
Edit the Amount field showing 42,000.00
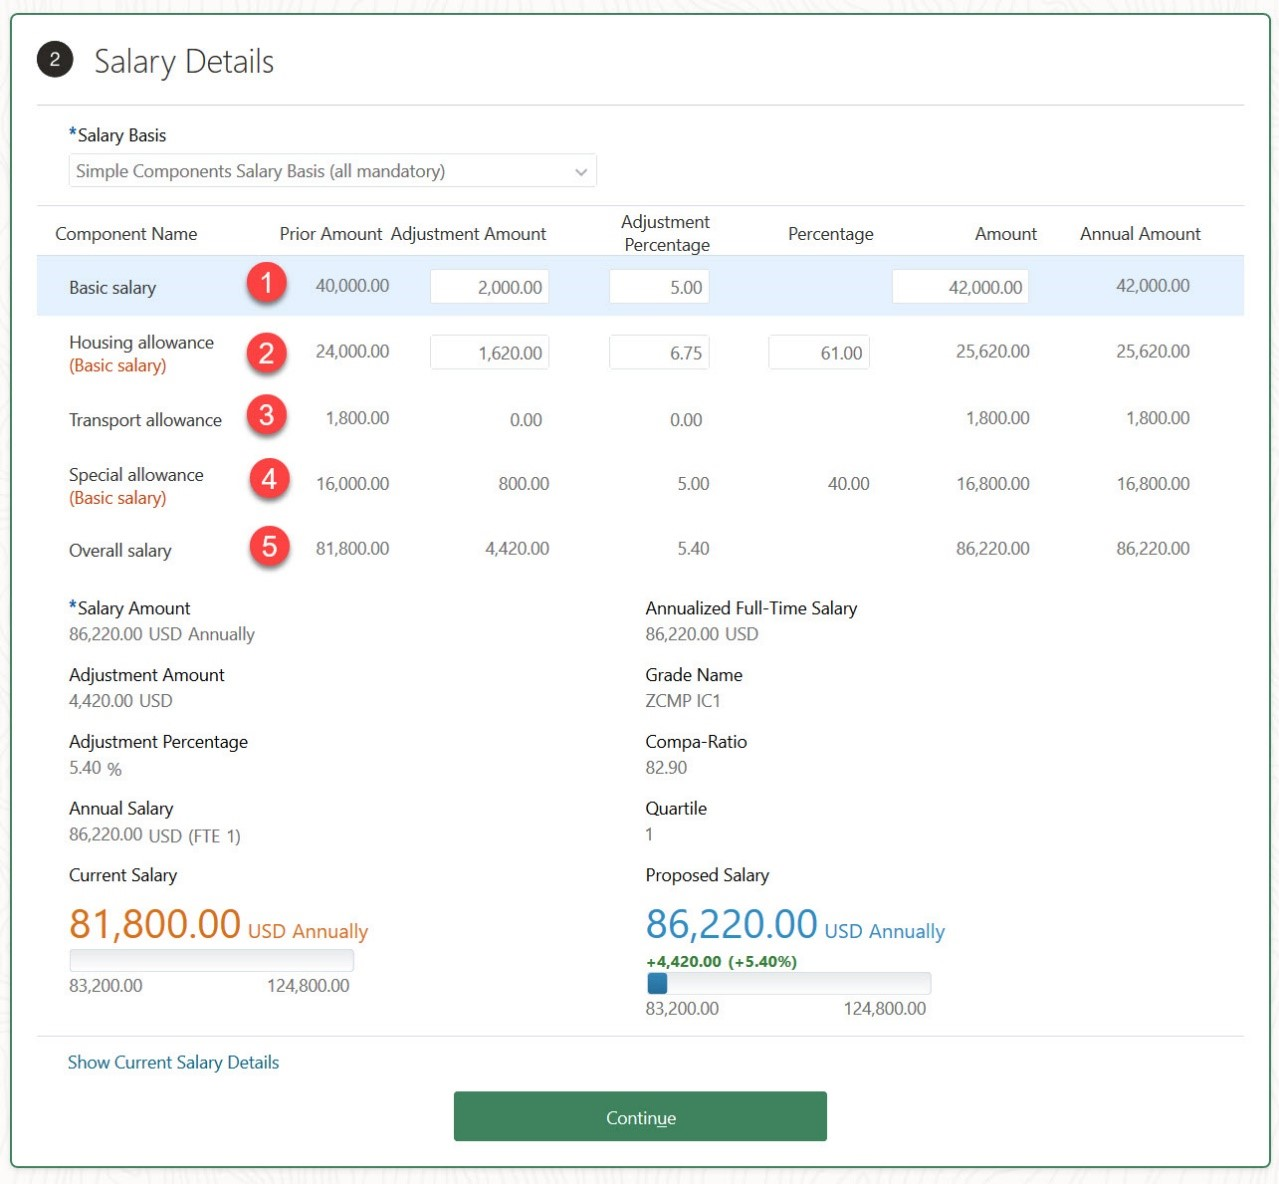(x=960, y=286)
